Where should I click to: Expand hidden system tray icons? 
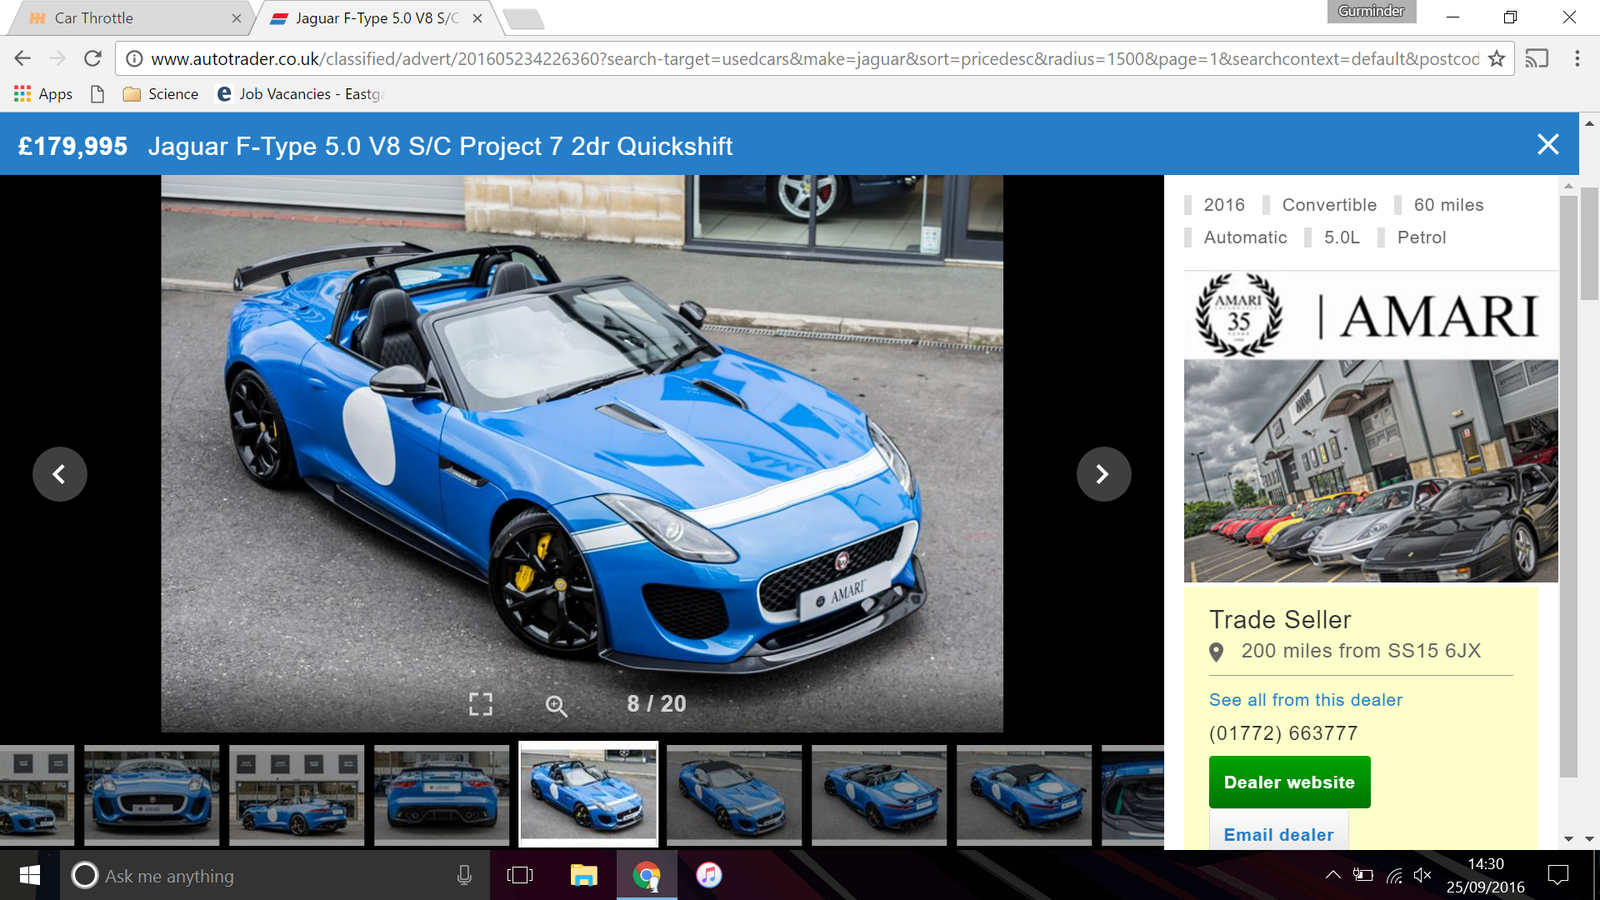[x=1333, y=875]
